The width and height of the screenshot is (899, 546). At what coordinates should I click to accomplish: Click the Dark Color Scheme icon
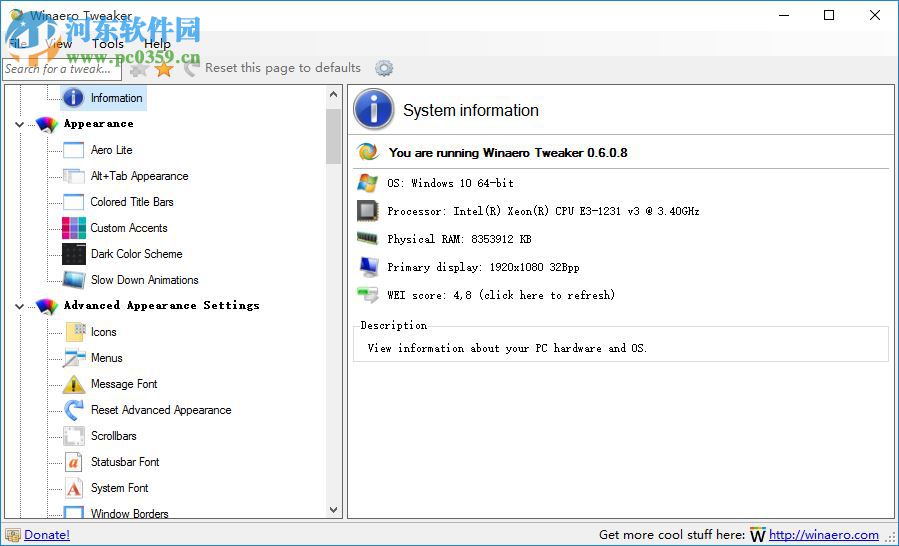(73, 254)
